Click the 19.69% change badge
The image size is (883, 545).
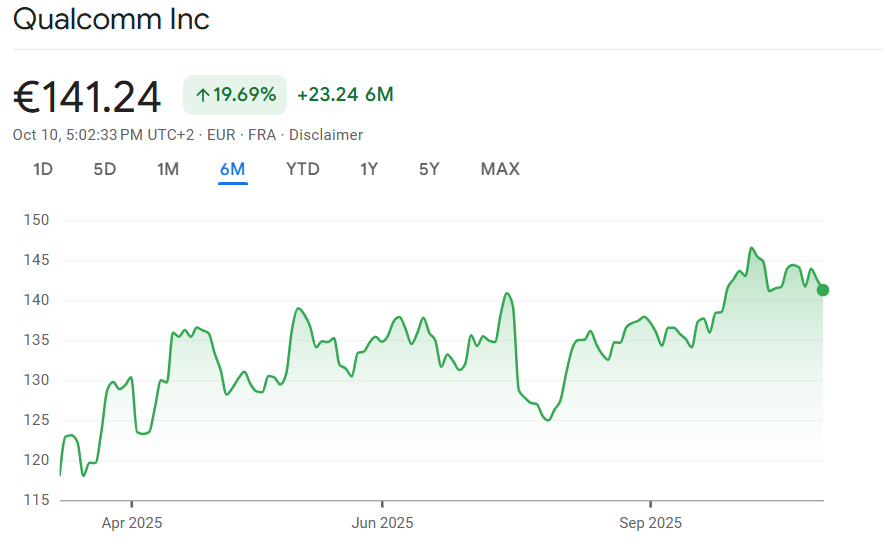point(235,96)
